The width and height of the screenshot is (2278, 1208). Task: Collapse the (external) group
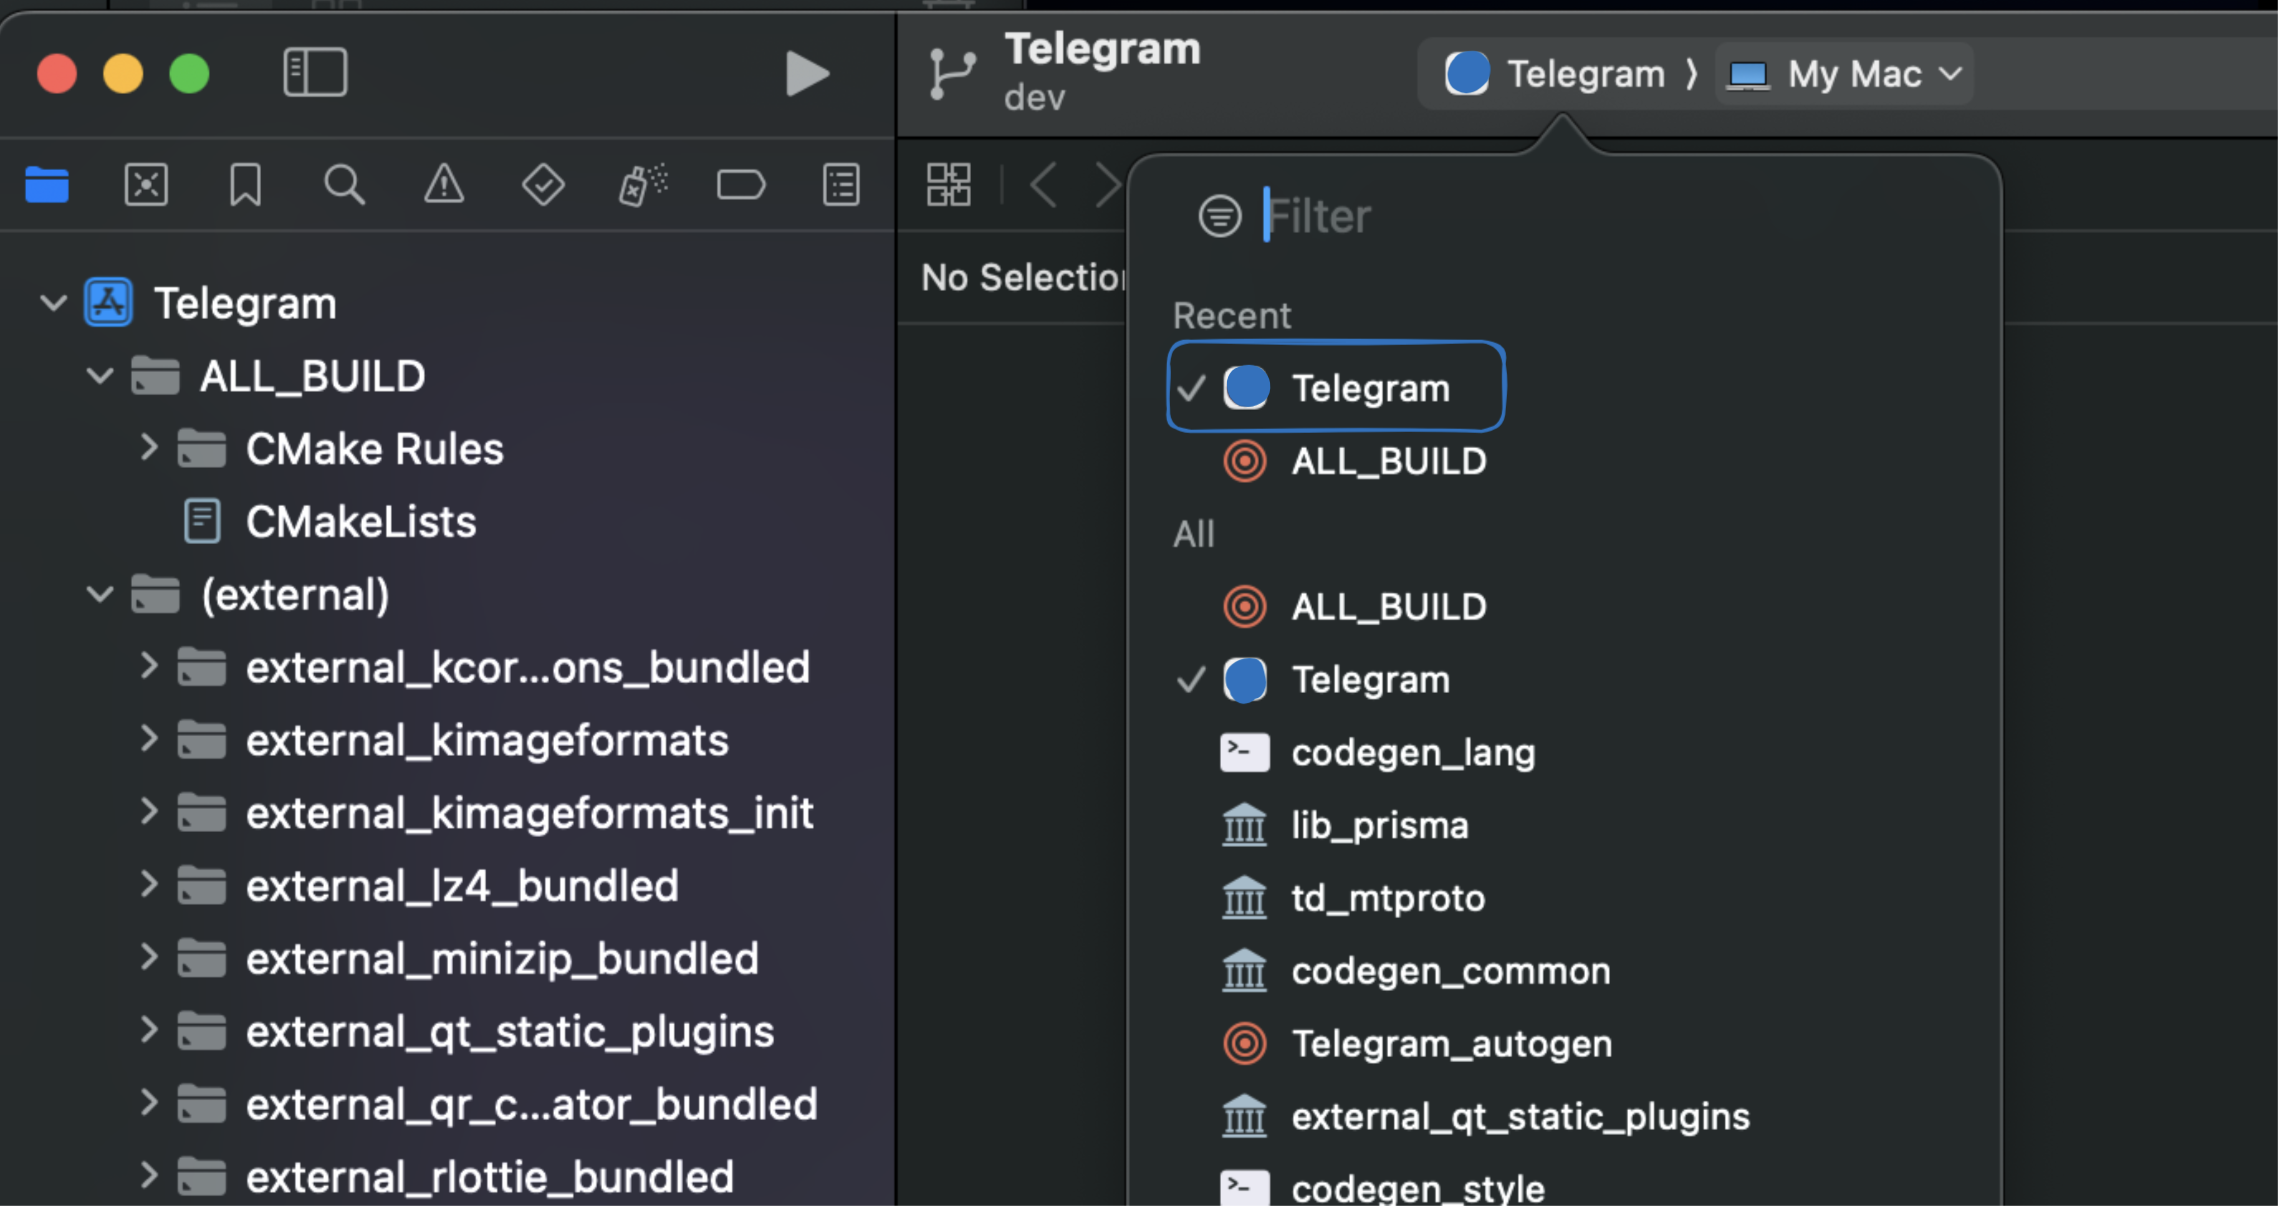pos(100,595)
